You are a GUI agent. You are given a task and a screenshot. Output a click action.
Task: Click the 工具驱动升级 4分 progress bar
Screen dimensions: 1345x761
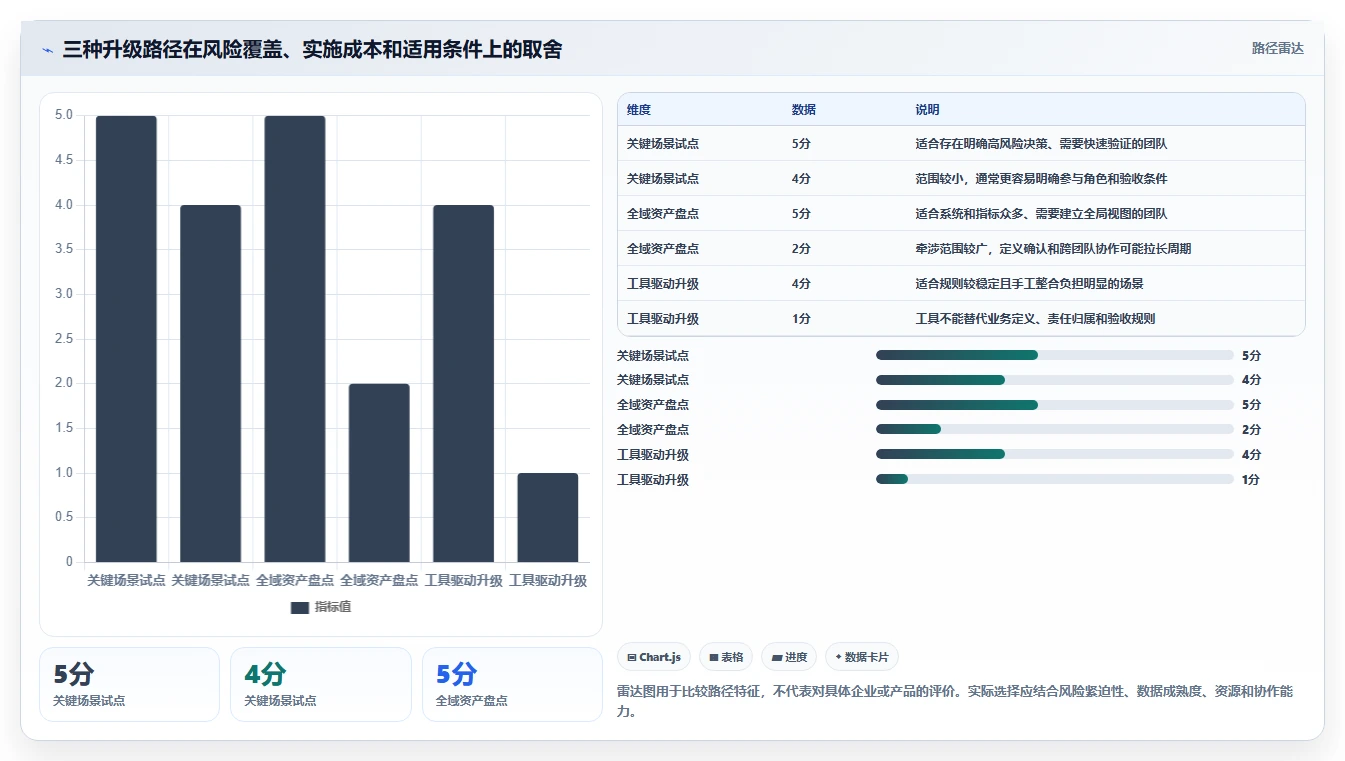pos(1055,455)
